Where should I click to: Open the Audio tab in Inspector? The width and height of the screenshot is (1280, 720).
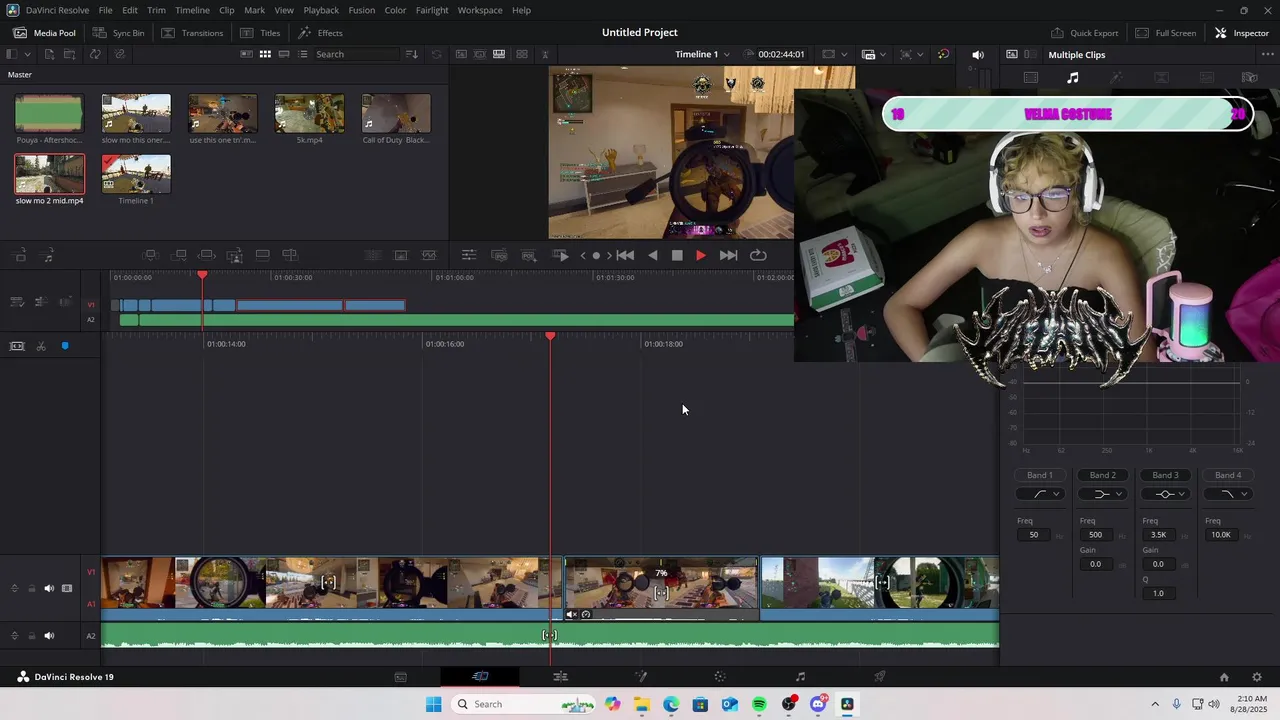[1072, 77]
